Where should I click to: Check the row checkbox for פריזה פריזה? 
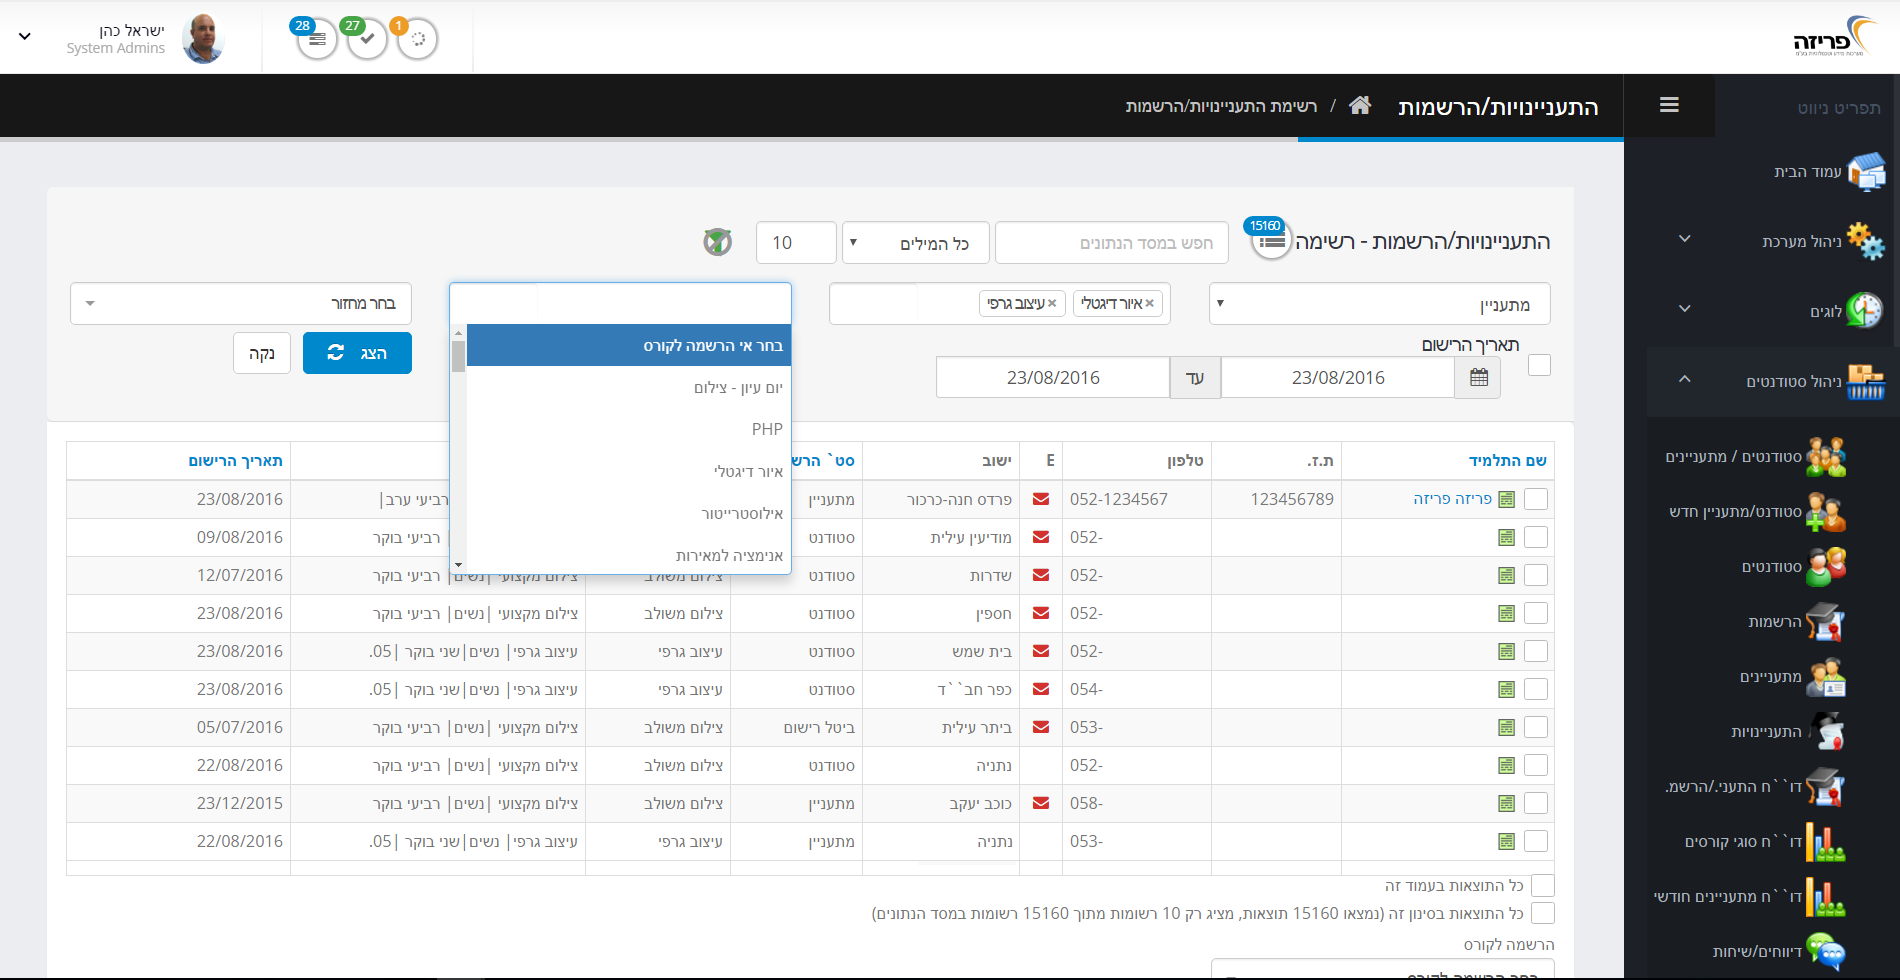pos(1536,499)
